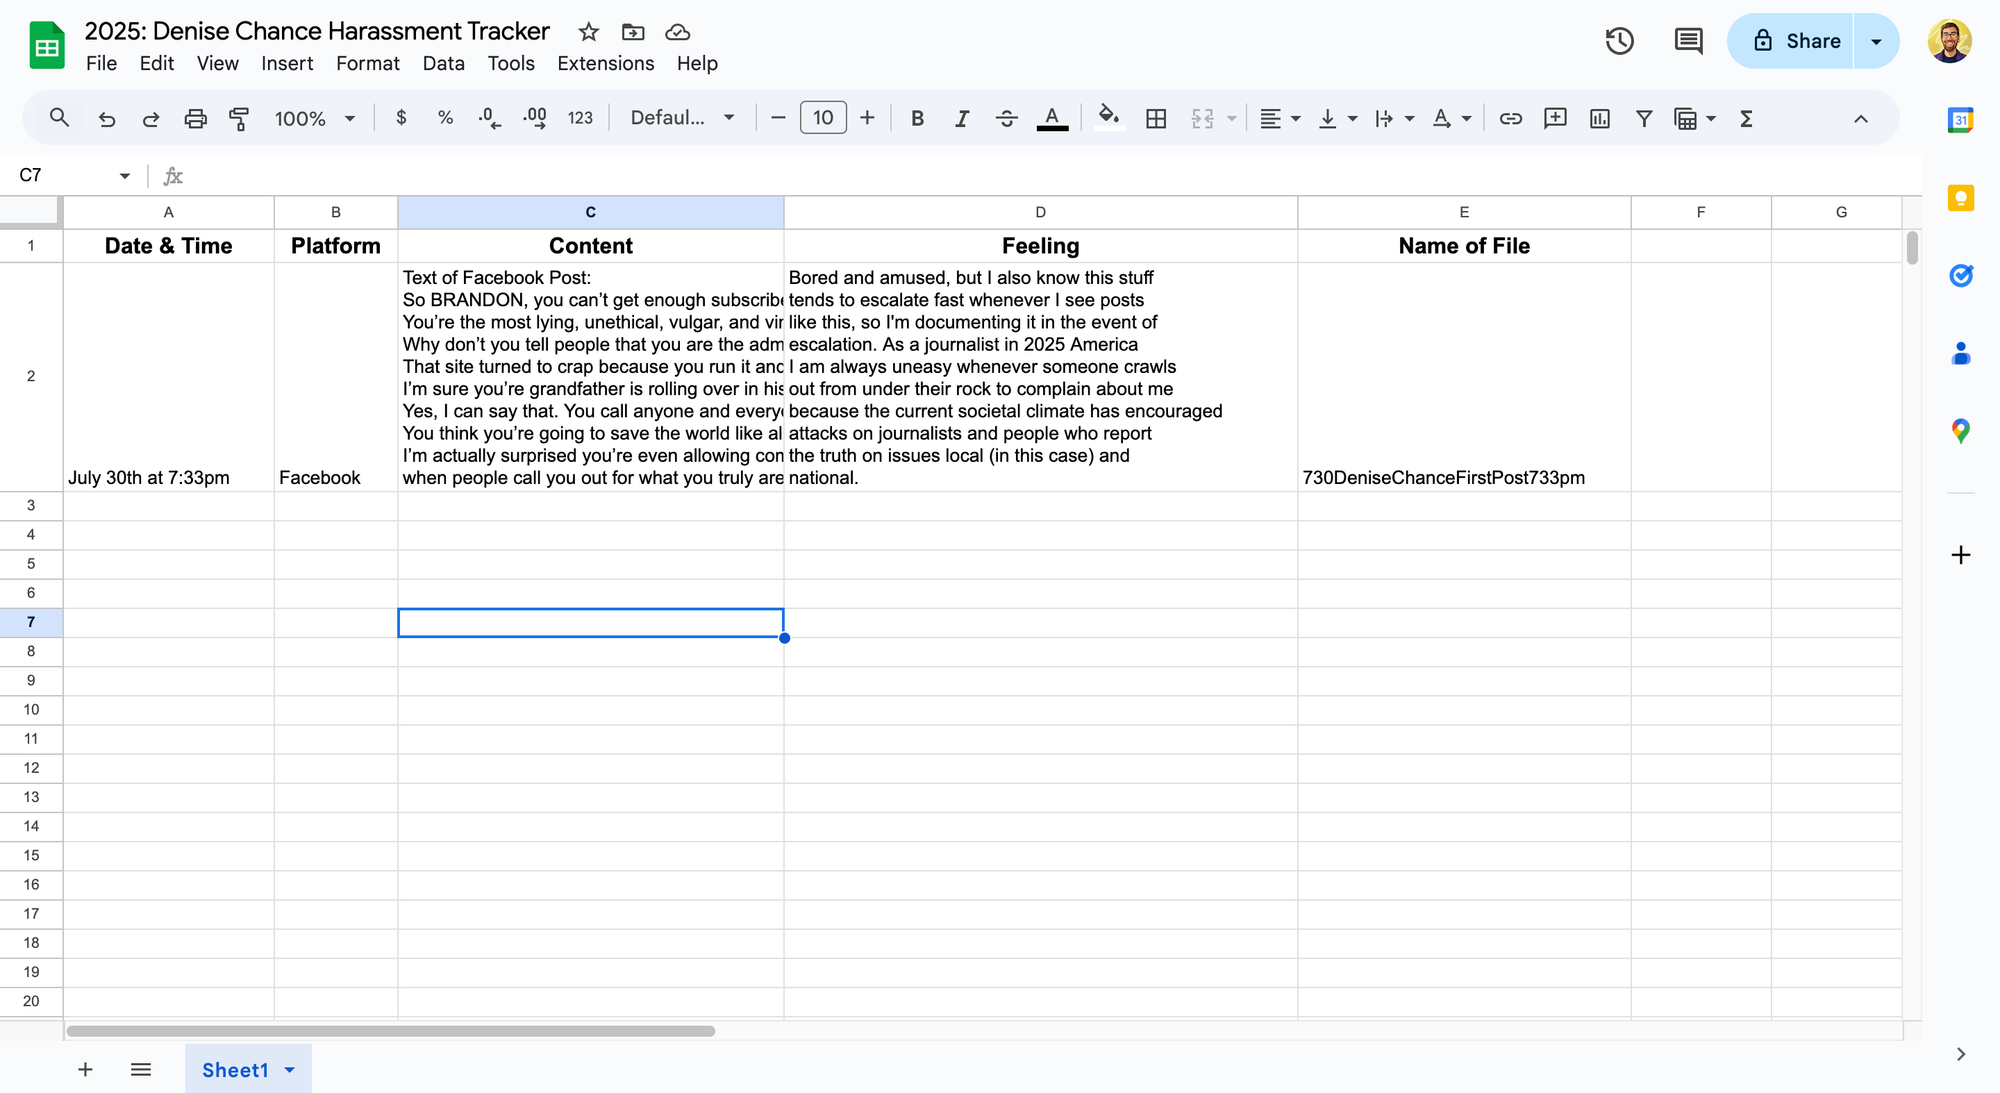
Task: Click the functions sigma icon
Action: pyautogui.click(x=1746, y=119)
